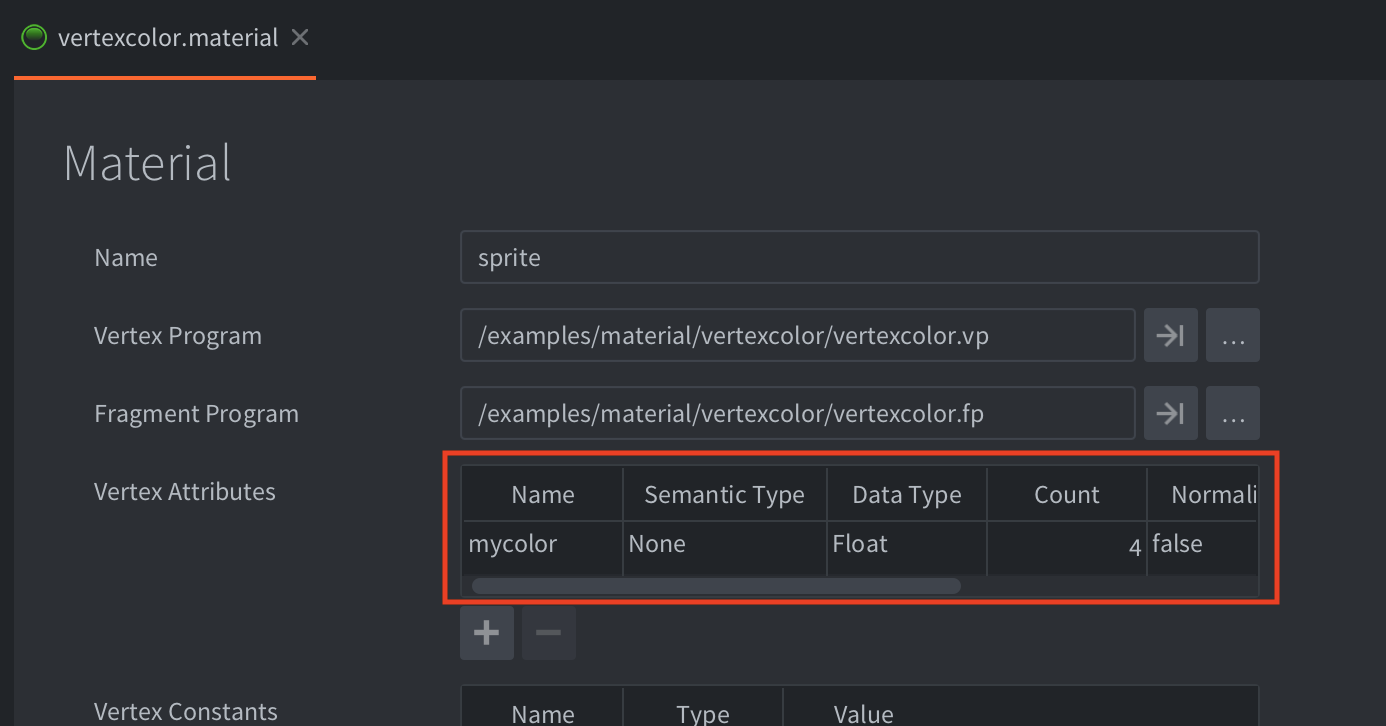Close the vertexcolor.material tab
The image size is (1386, 726).
coord(300,38)
